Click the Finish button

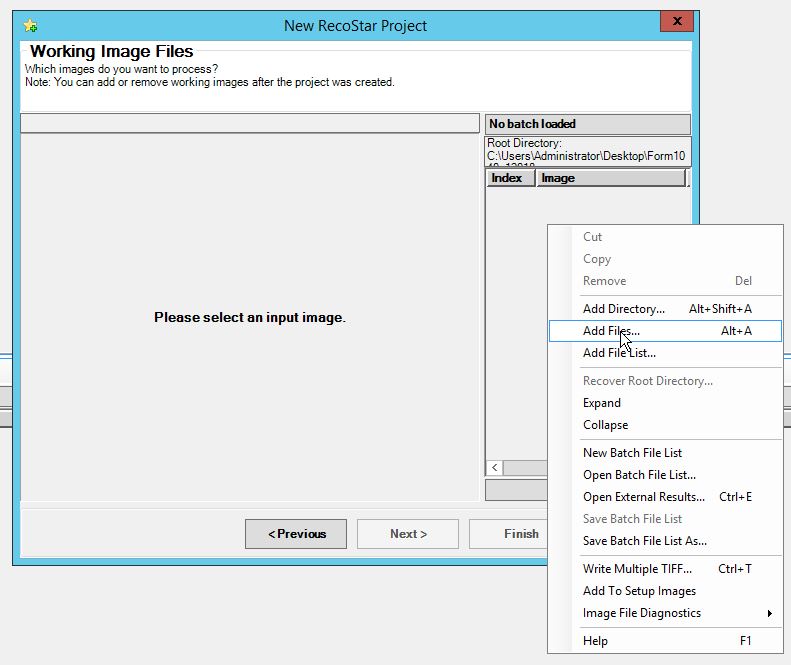click(x=508, y=534)
